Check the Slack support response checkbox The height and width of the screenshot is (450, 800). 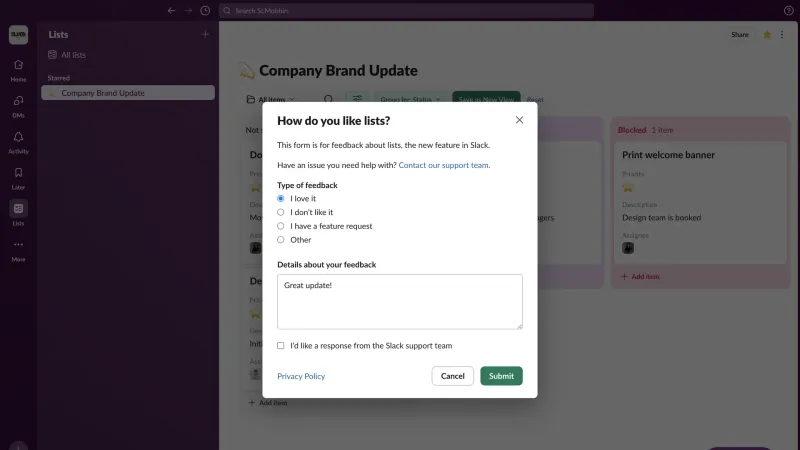pos(281,345)
